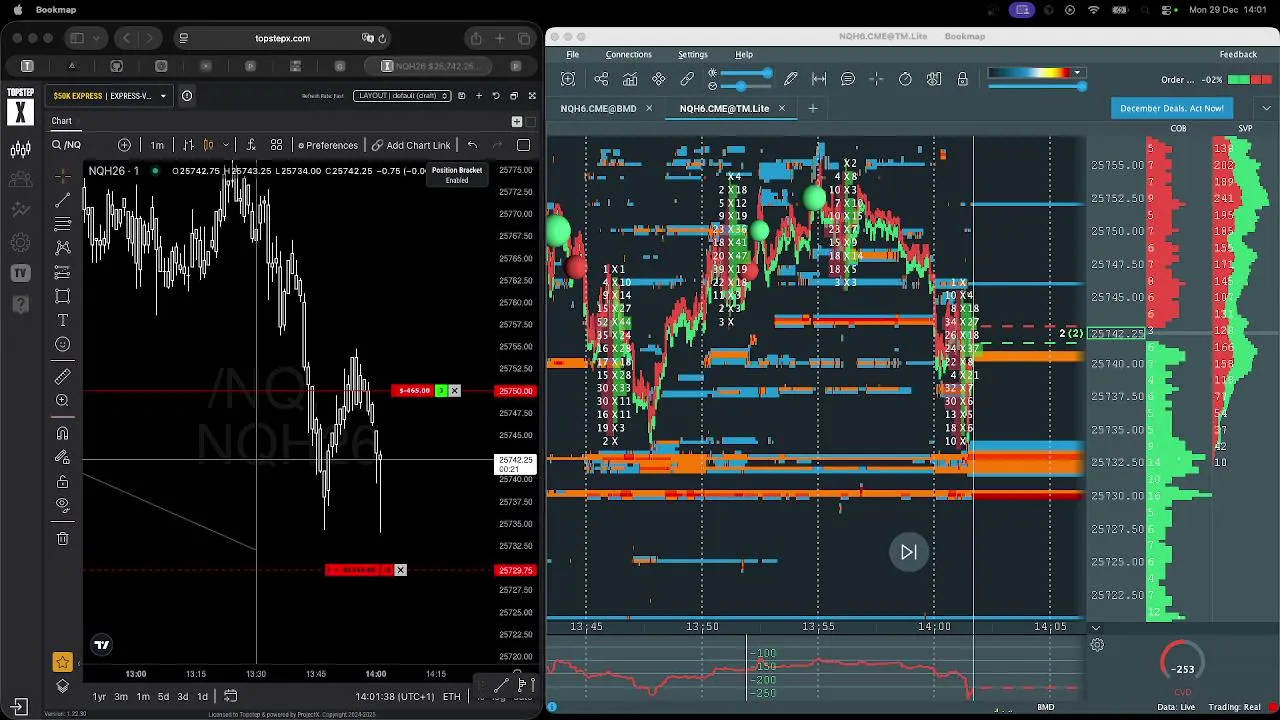Select the zoom in tool
The width and height of the screenshot is (1280, 720).
pyautogui.click(x=62, y=400)
